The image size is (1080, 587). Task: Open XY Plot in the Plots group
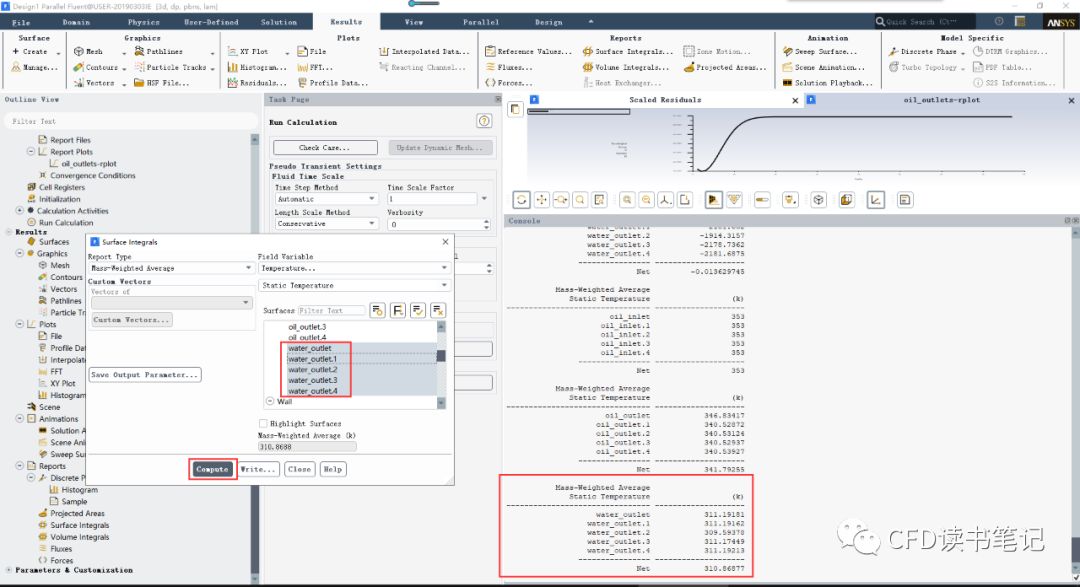click(247, 52)
